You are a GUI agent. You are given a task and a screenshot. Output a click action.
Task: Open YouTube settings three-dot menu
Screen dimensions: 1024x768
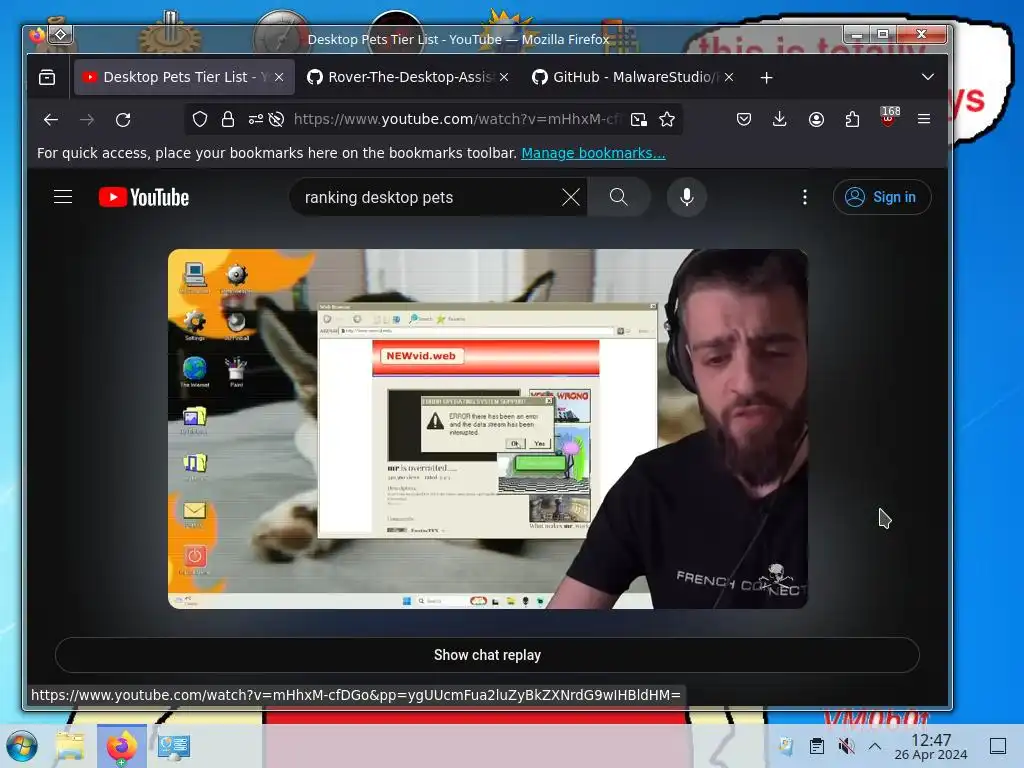coord(805,197)
